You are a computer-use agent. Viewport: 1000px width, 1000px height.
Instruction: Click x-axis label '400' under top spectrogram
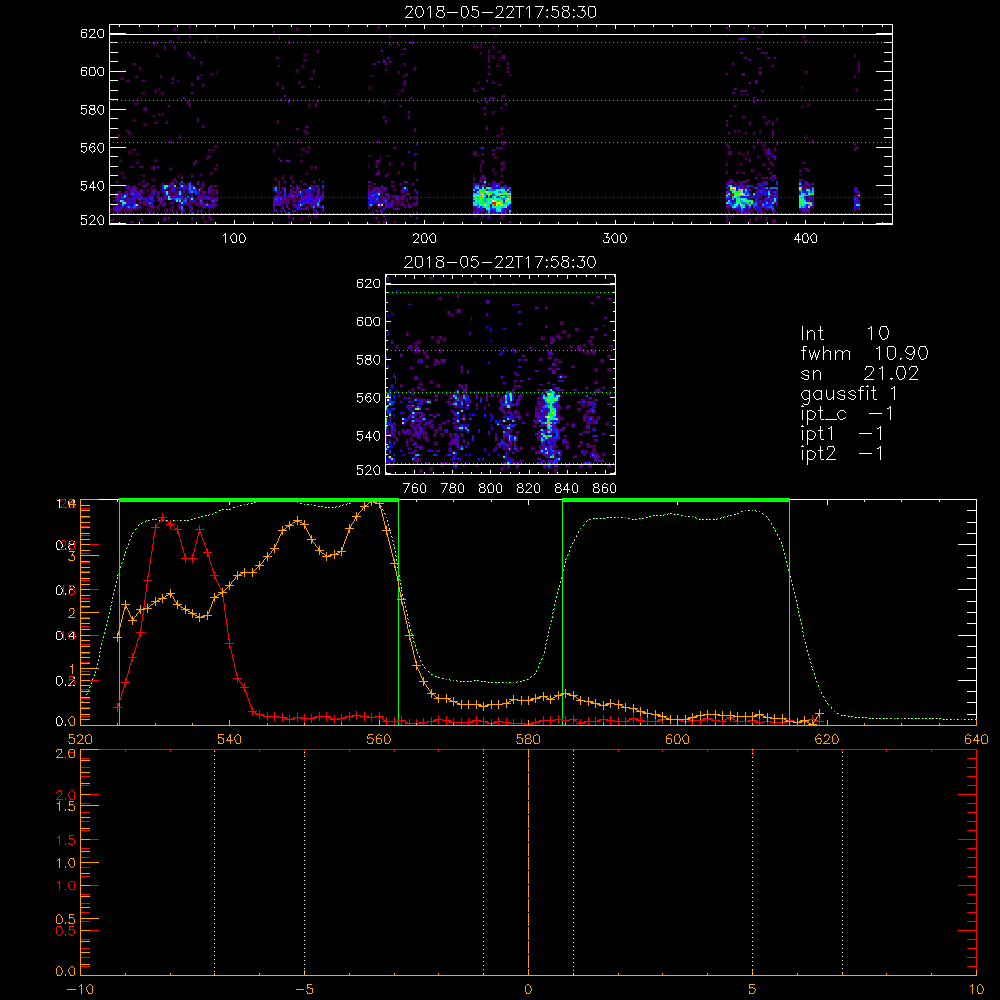click(x=805, y=239)
